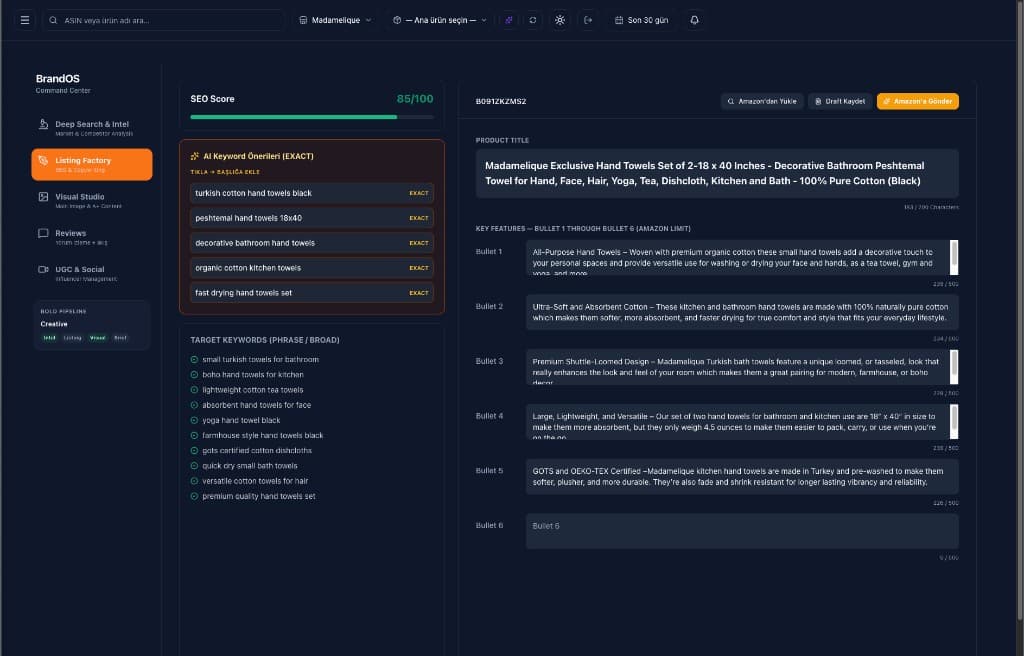Screen dimensions: 1024x656
Task: Select the Listing pipeline stage chip
Action: 72,338
